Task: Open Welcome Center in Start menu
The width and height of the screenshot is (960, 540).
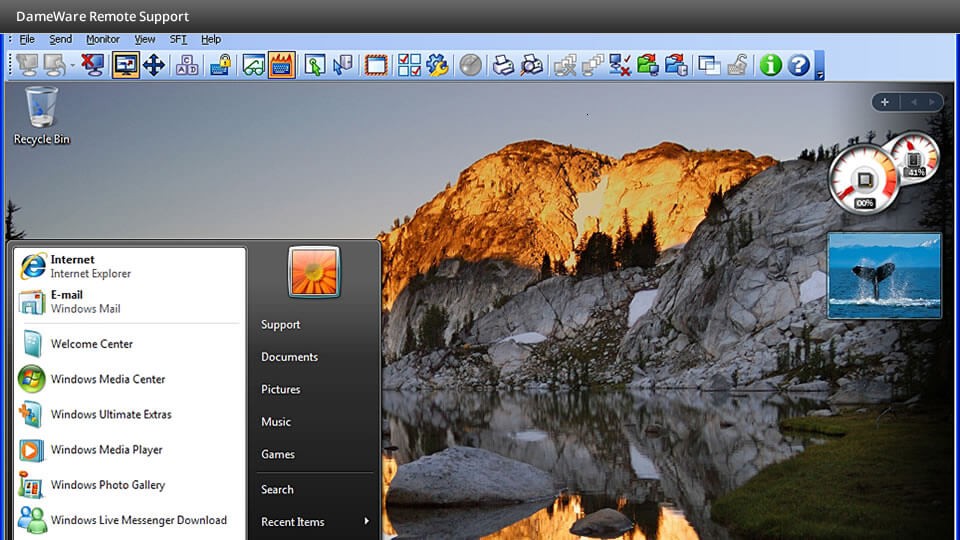Action: click(129, 344)
